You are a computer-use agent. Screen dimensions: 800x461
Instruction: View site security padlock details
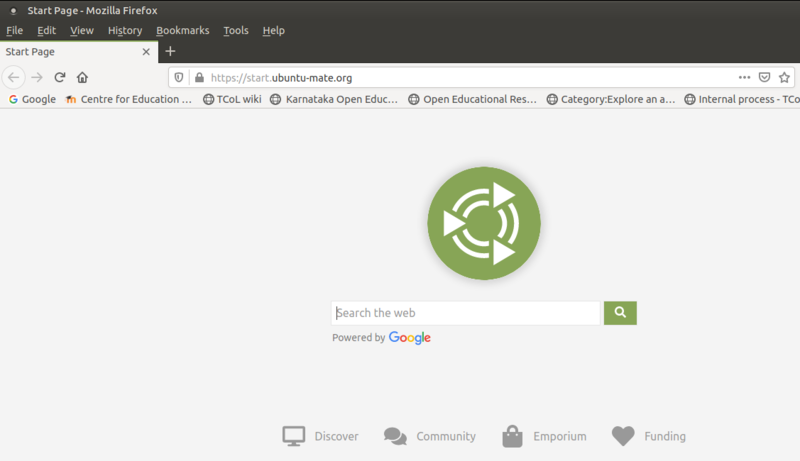[199, 78]
